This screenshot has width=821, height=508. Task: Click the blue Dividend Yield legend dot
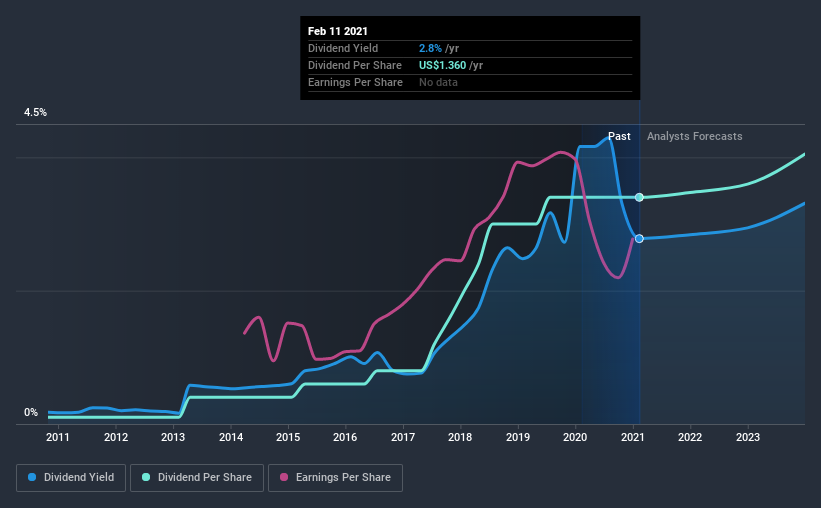tap(32, 477)
